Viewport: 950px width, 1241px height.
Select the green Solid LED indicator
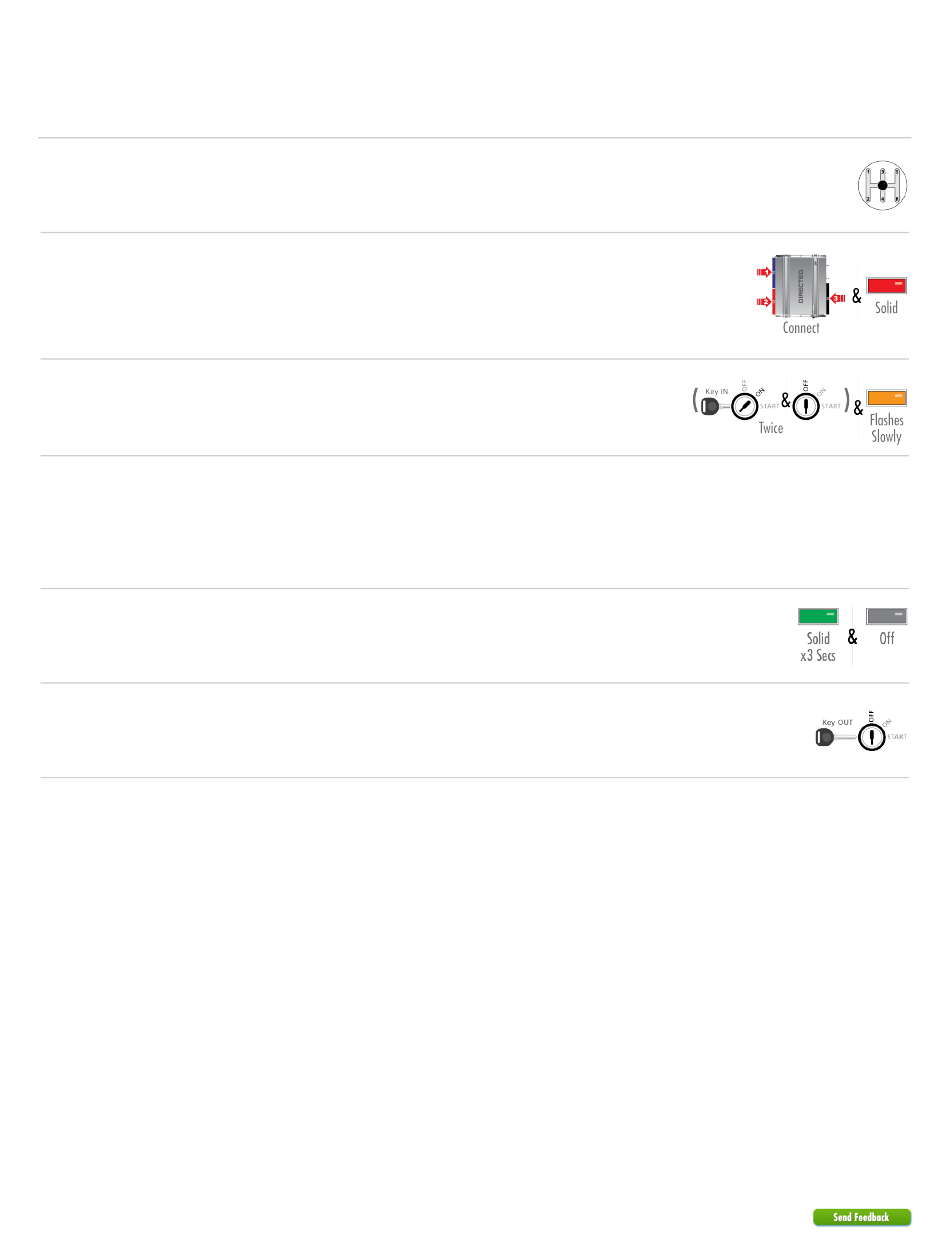coord(818,616)
